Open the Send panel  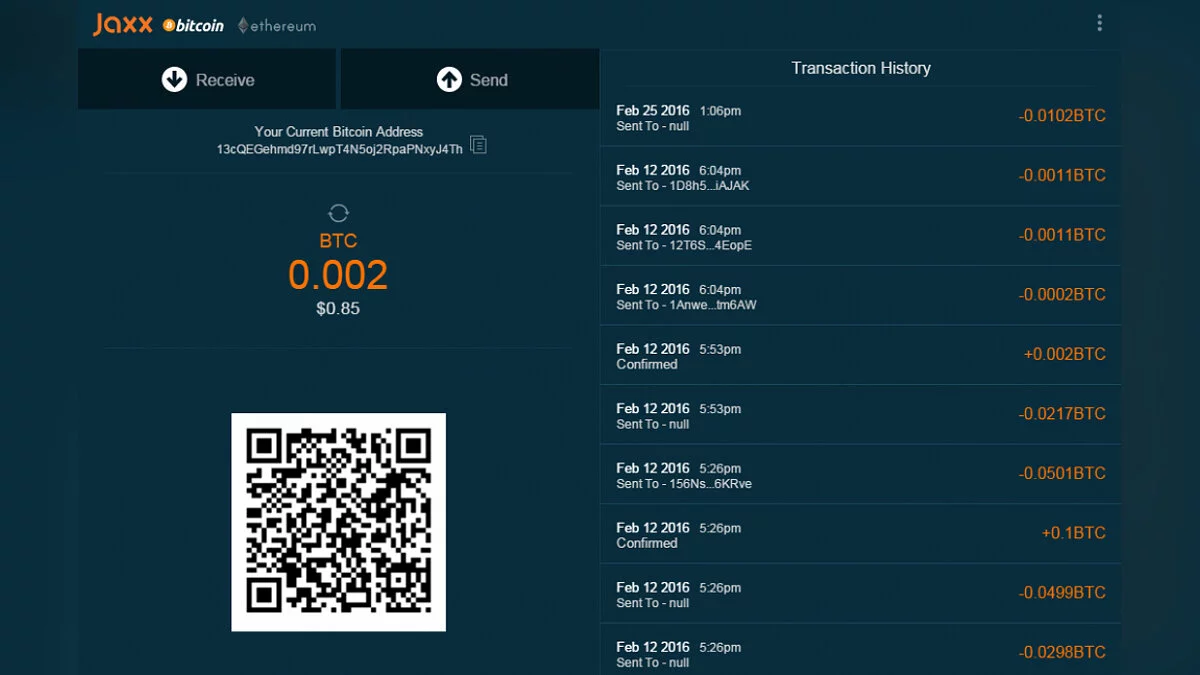[470, 79]
